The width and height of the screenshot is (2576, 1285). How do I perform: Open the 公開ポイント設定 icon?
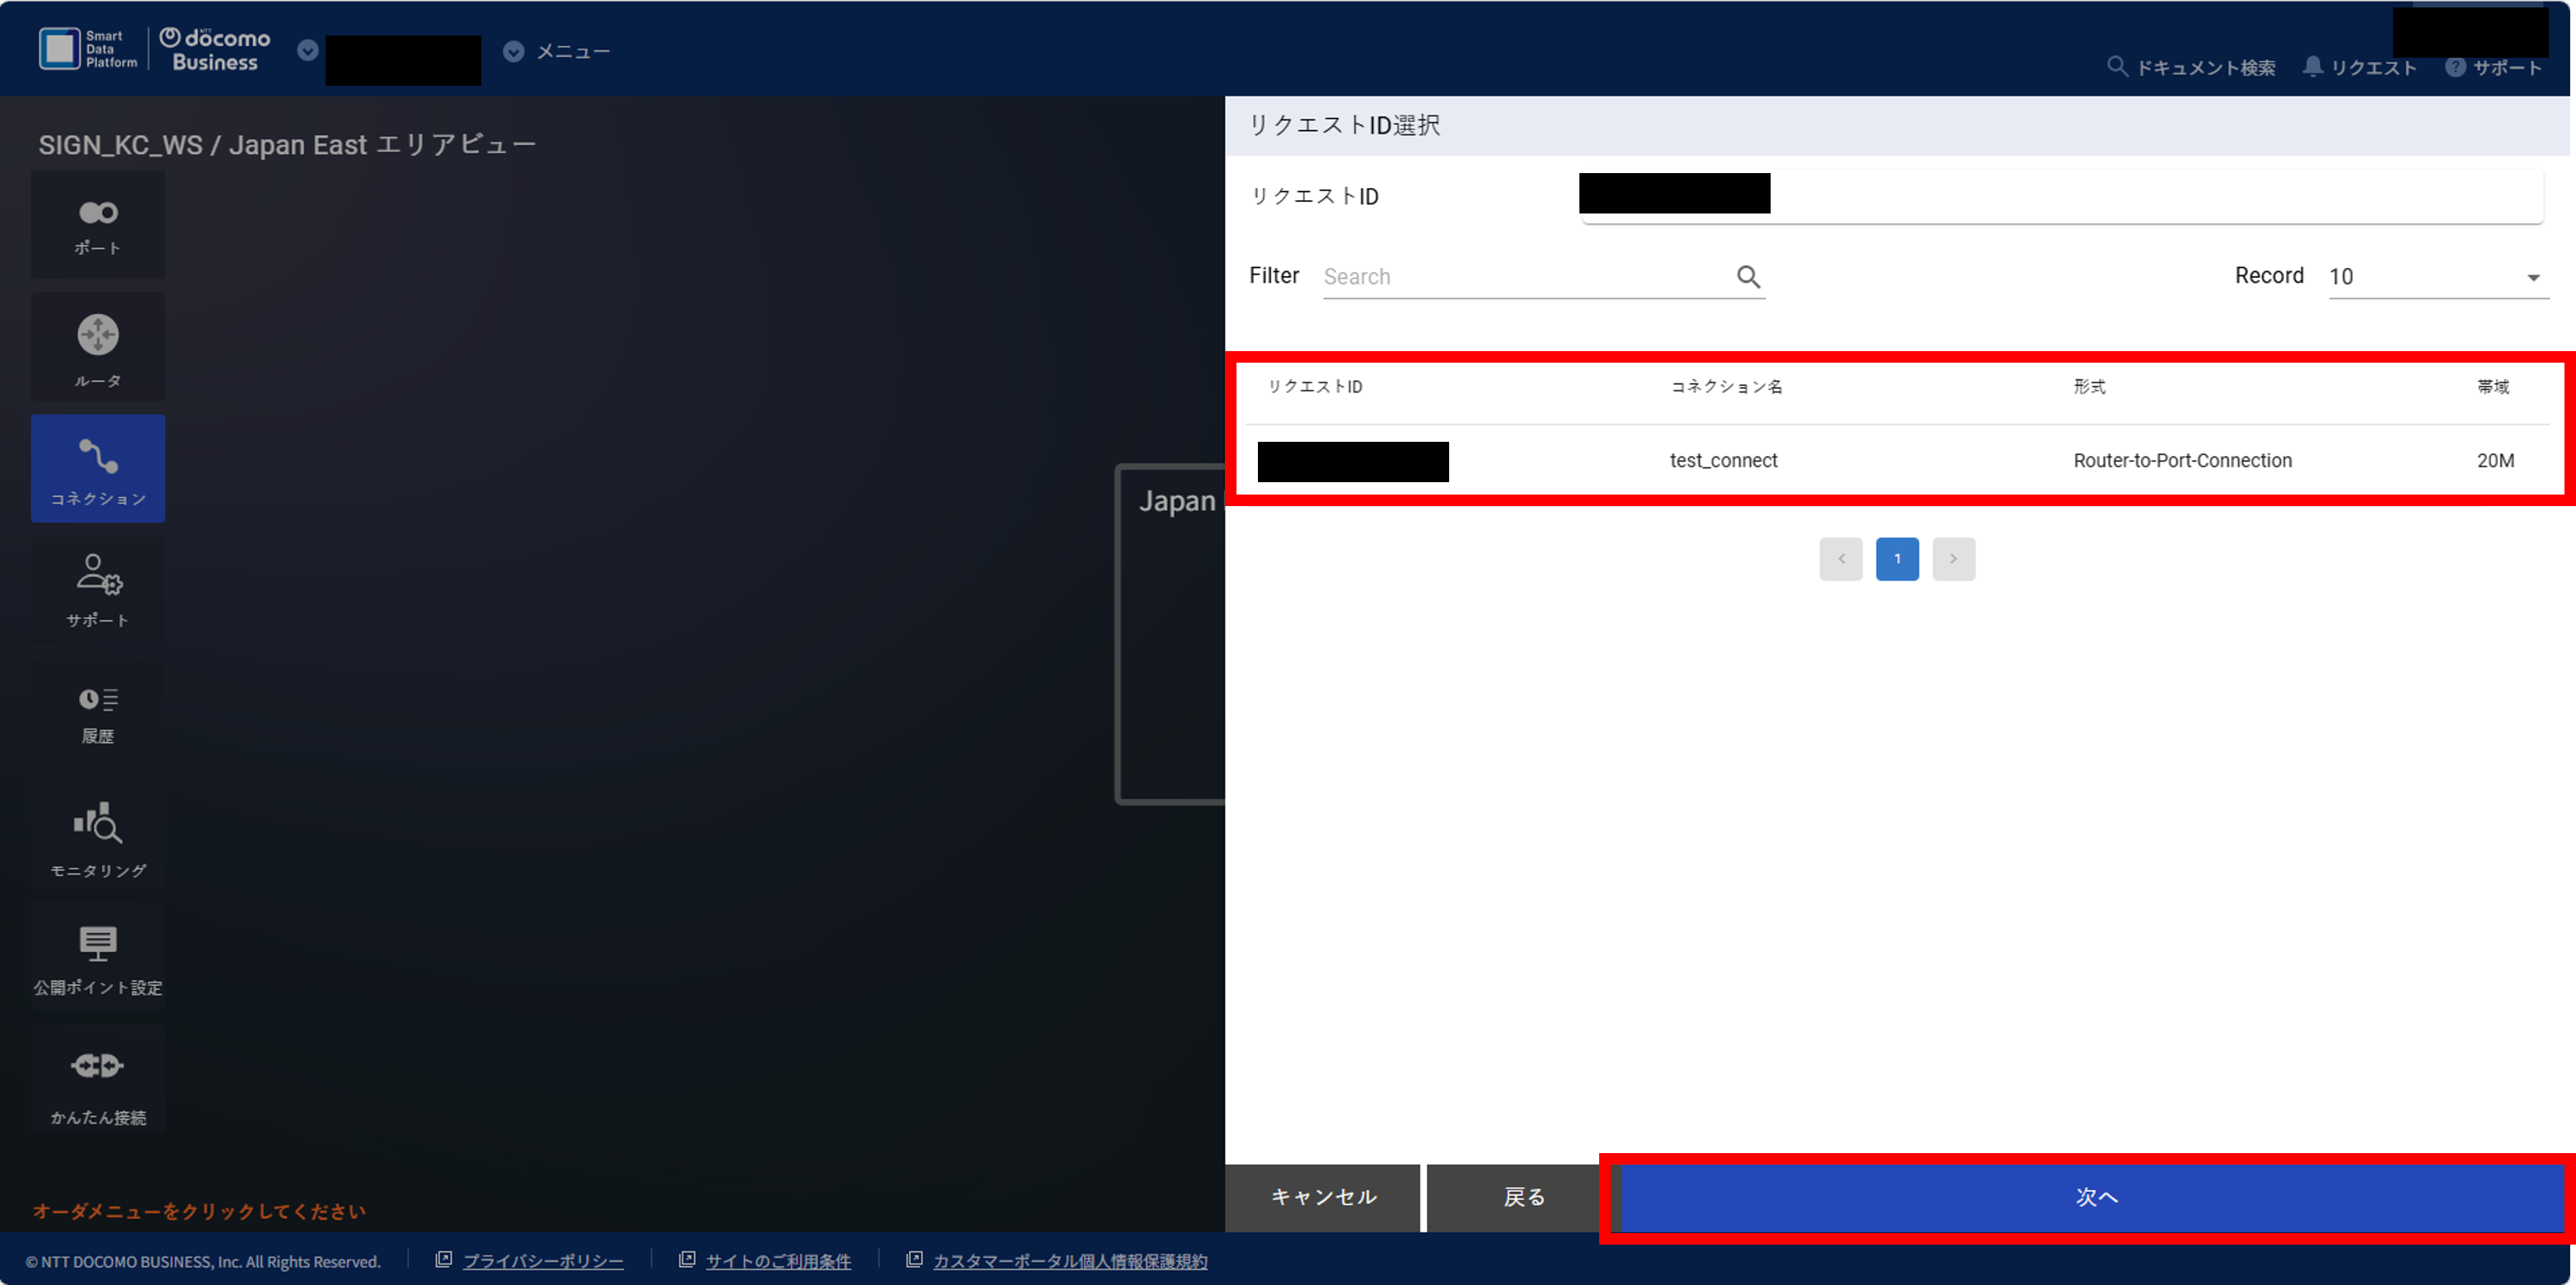coord(98,957)
